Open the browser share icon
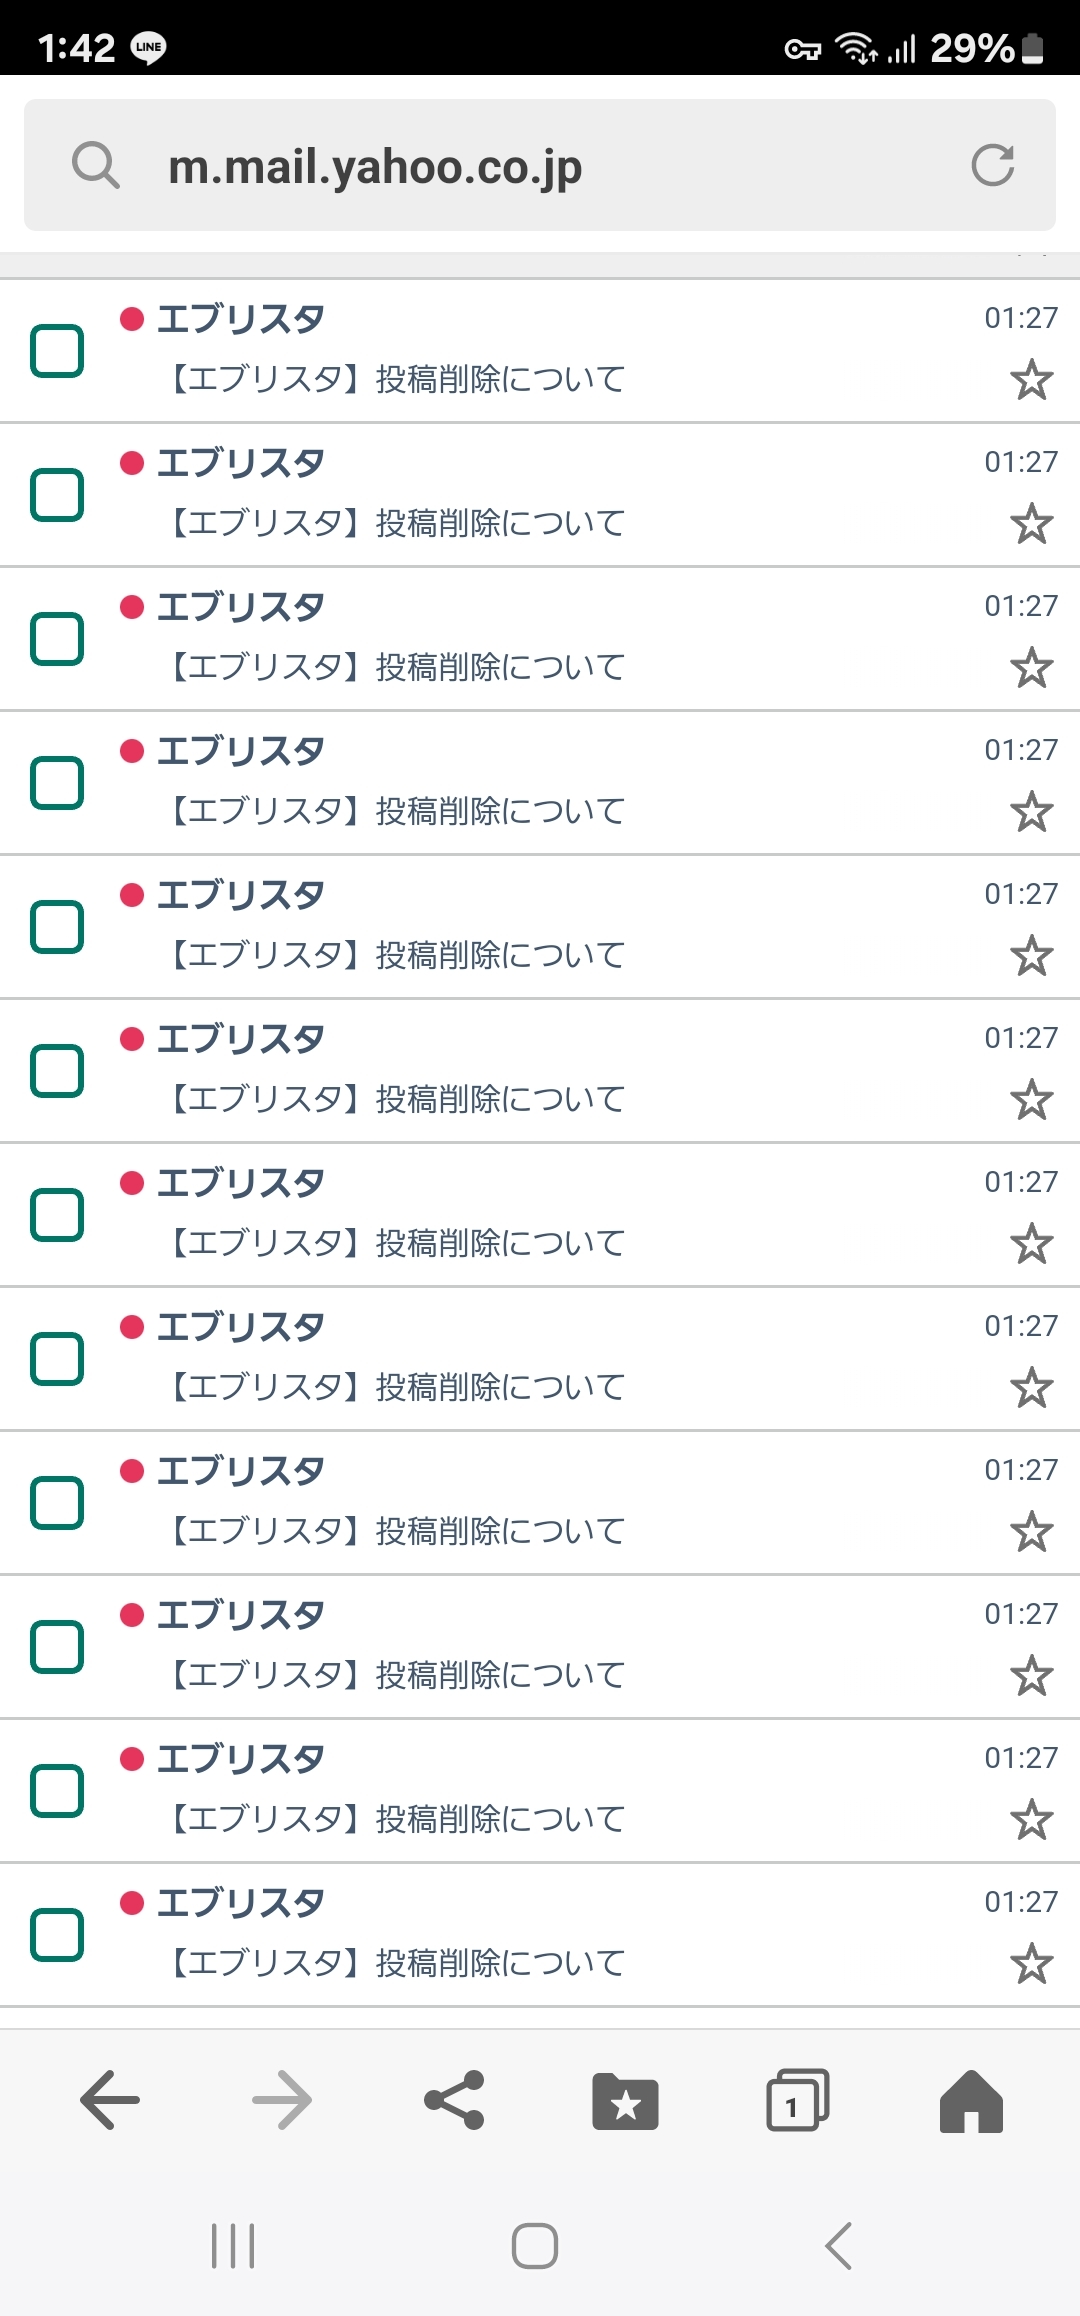This screenshot has height=2316, width=1080. click(x=454, y=2099)
